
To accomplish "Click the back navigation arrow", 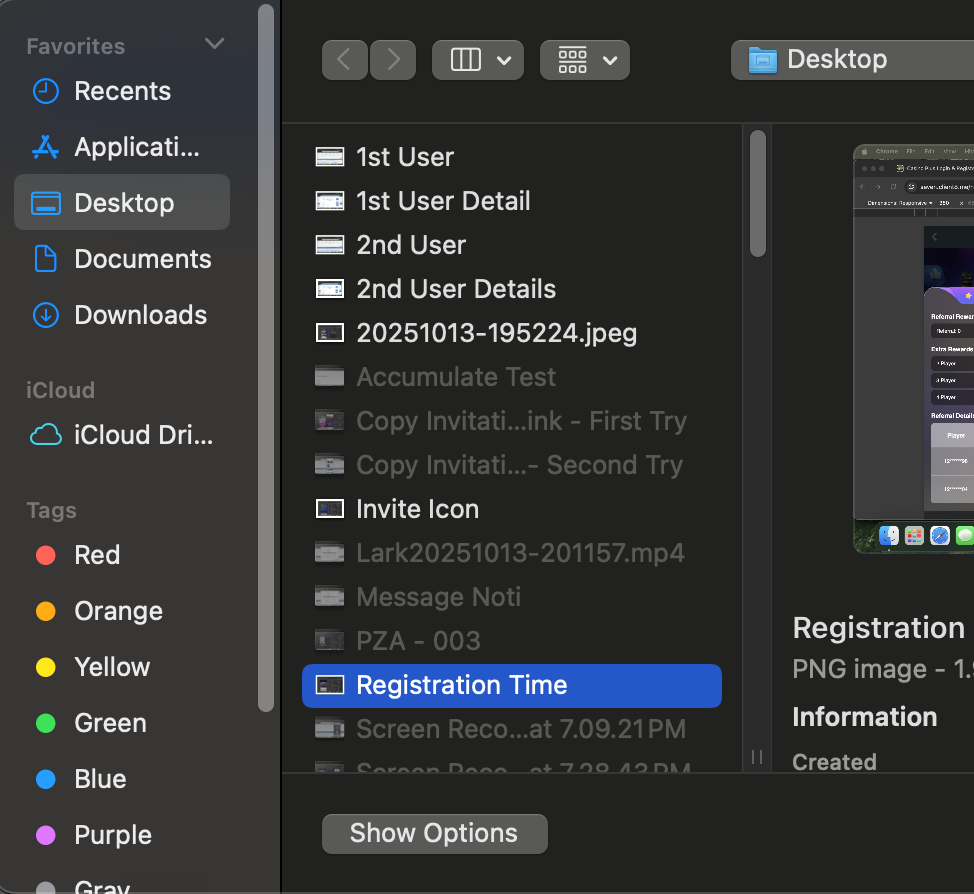I will [x=345, y=60].
